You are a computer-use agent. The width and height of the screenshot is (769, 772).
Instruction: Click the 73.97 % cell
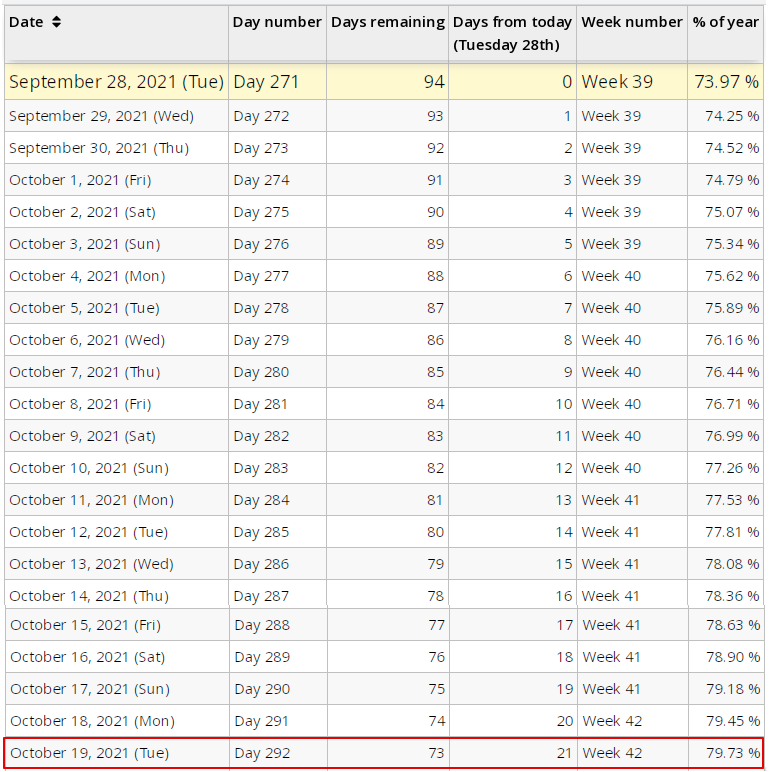727,82
